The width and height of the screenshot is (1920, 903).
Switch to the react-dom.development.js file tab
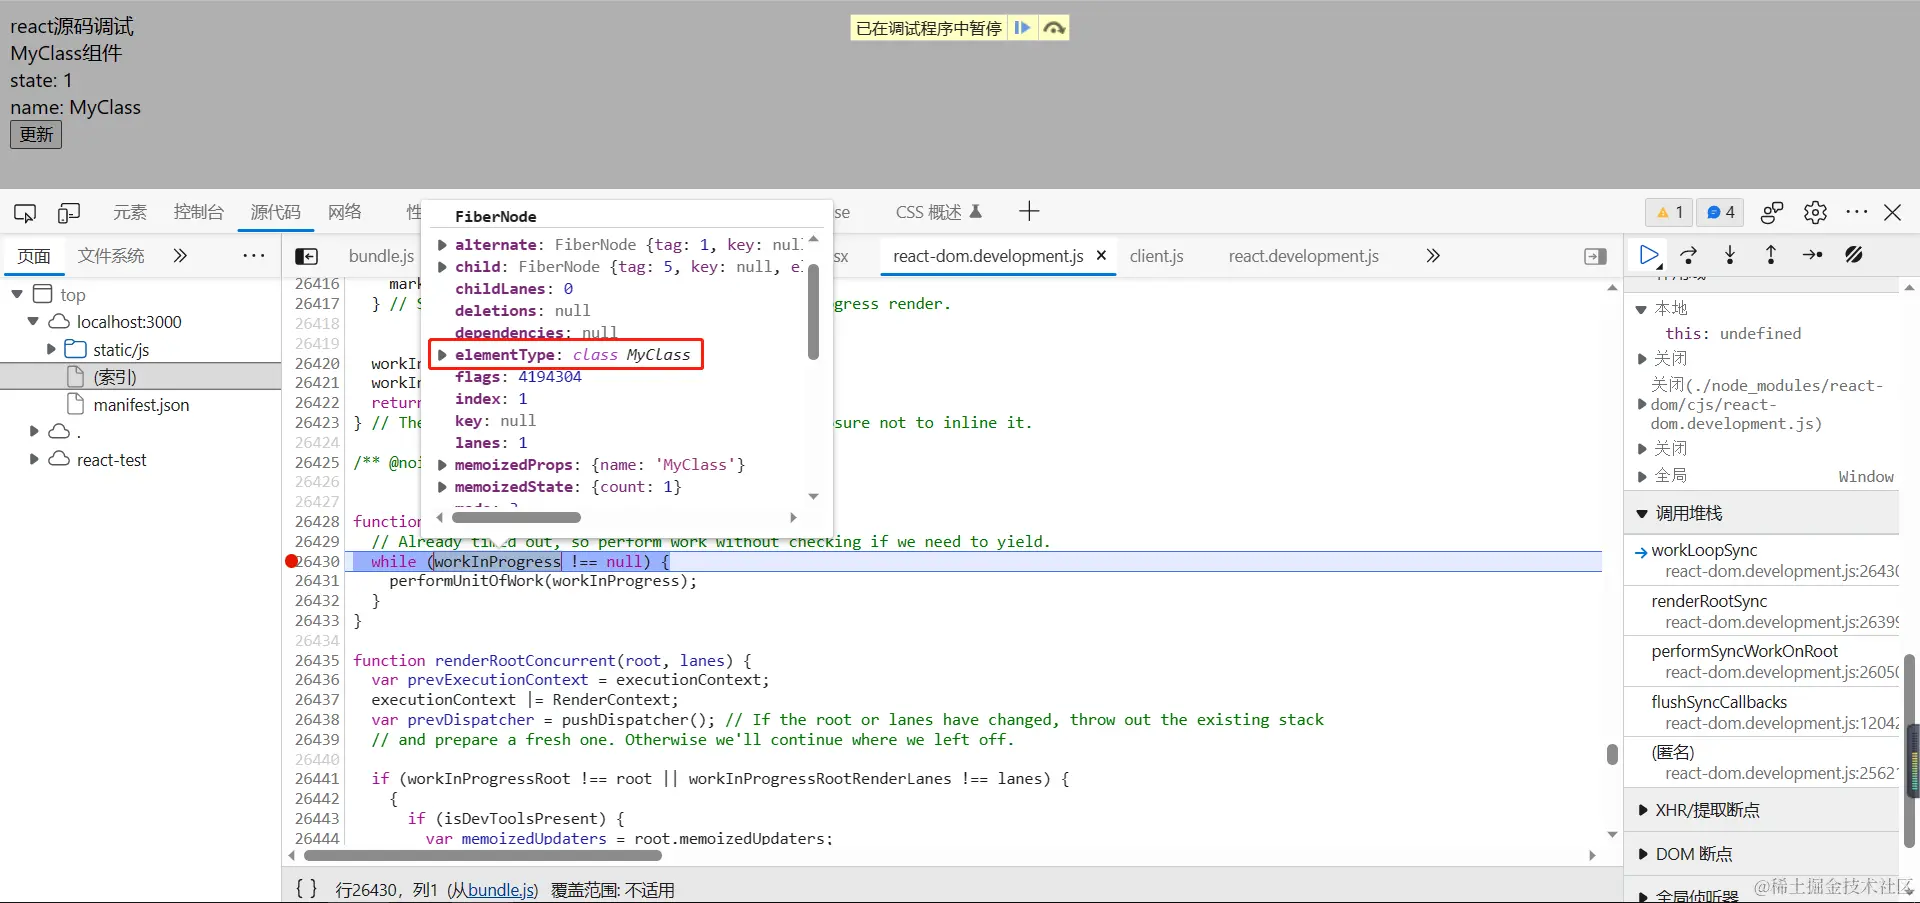[x=988, y=256]
